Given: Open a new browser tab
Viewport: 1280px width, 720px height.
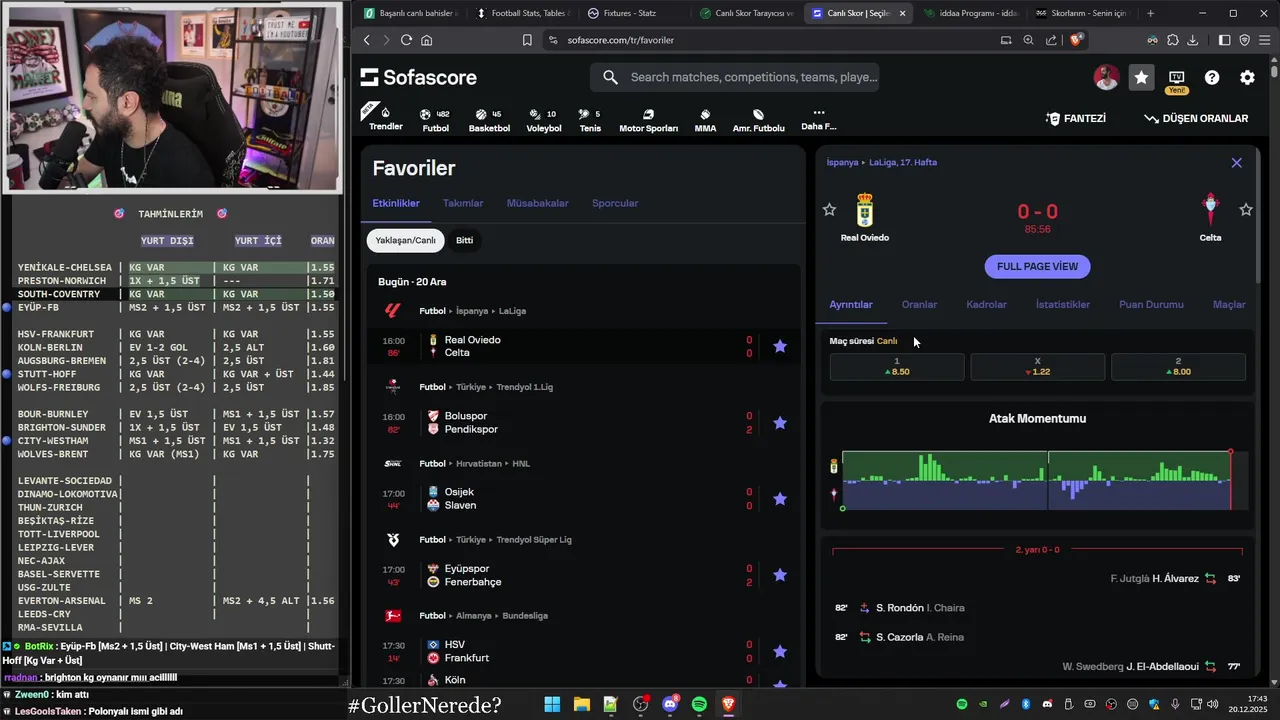Looking at the screenshot, I should 1150,13.
